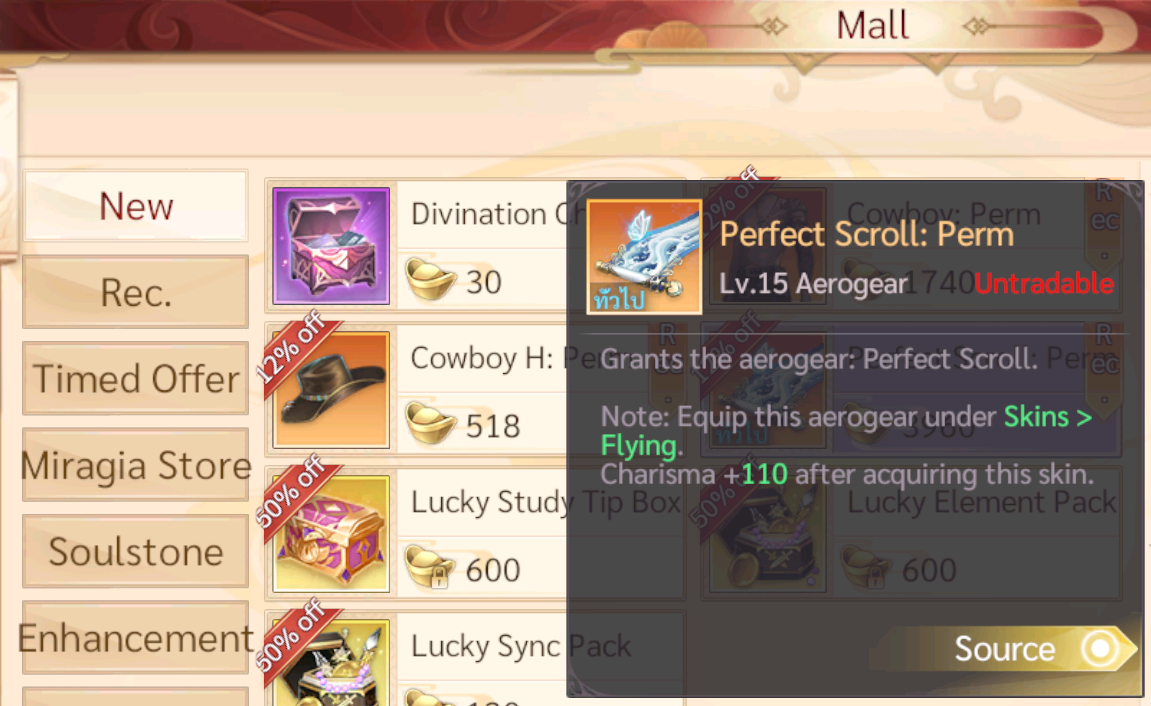Open the Timed Offer category

tap(136, 379)
